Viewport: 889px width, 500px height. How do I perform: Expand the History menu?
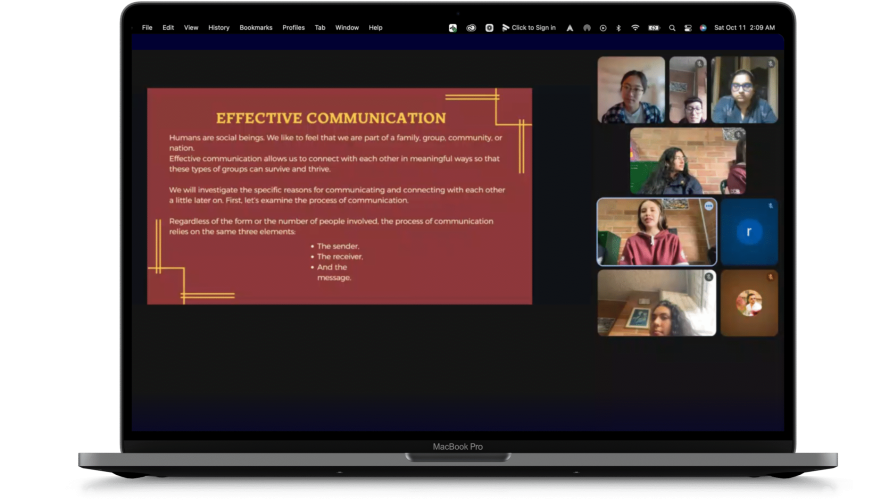(x=219, y=28)
